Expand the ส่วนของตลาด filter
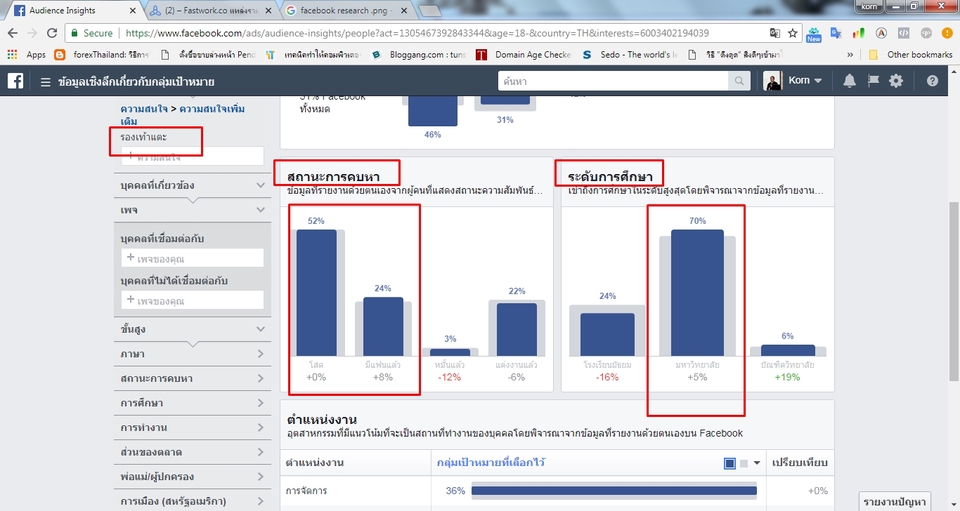Screen dimensions: 960x511 click(x=192, y=452)
